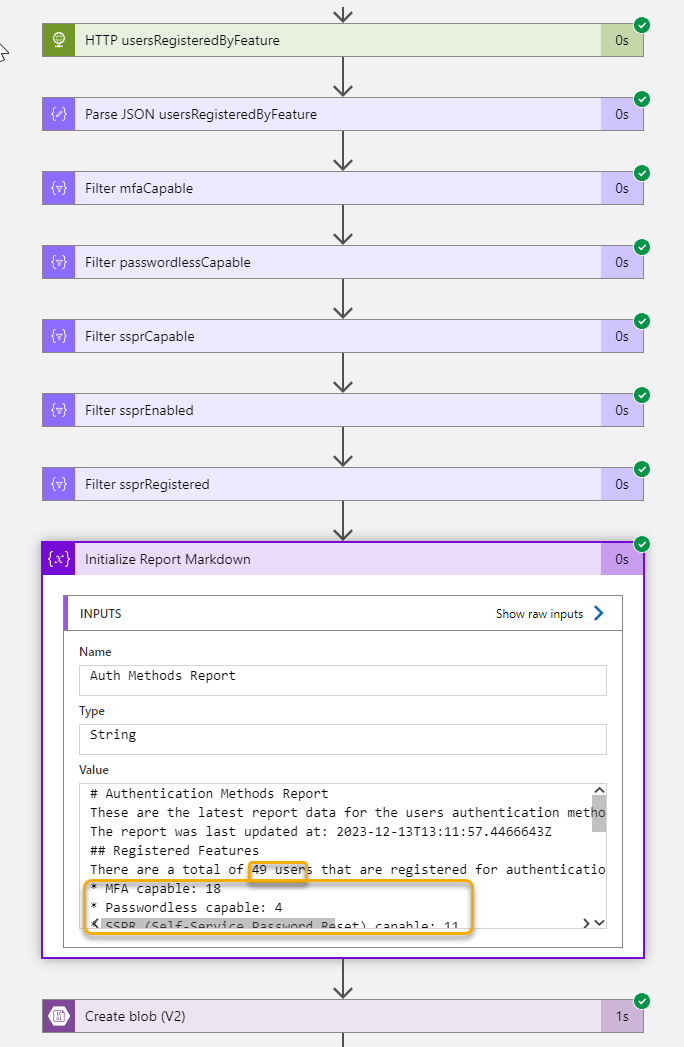Click the Filter ssprCapable filter icon
The image size is (684, 1047).
click(59, 337)
